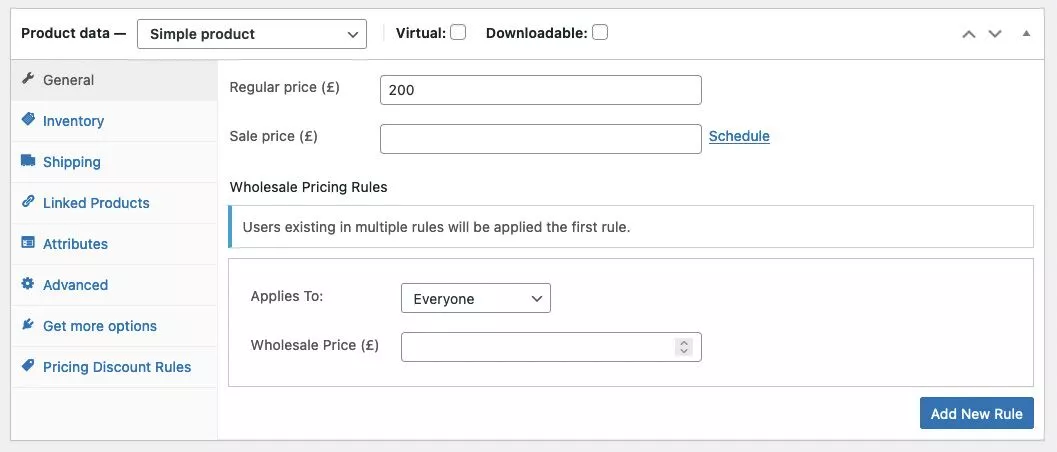Click the Wholesale Price stepper arrows
This screenshot has height=452, width=1057.
pyautogui.click(x=684, y=347)
